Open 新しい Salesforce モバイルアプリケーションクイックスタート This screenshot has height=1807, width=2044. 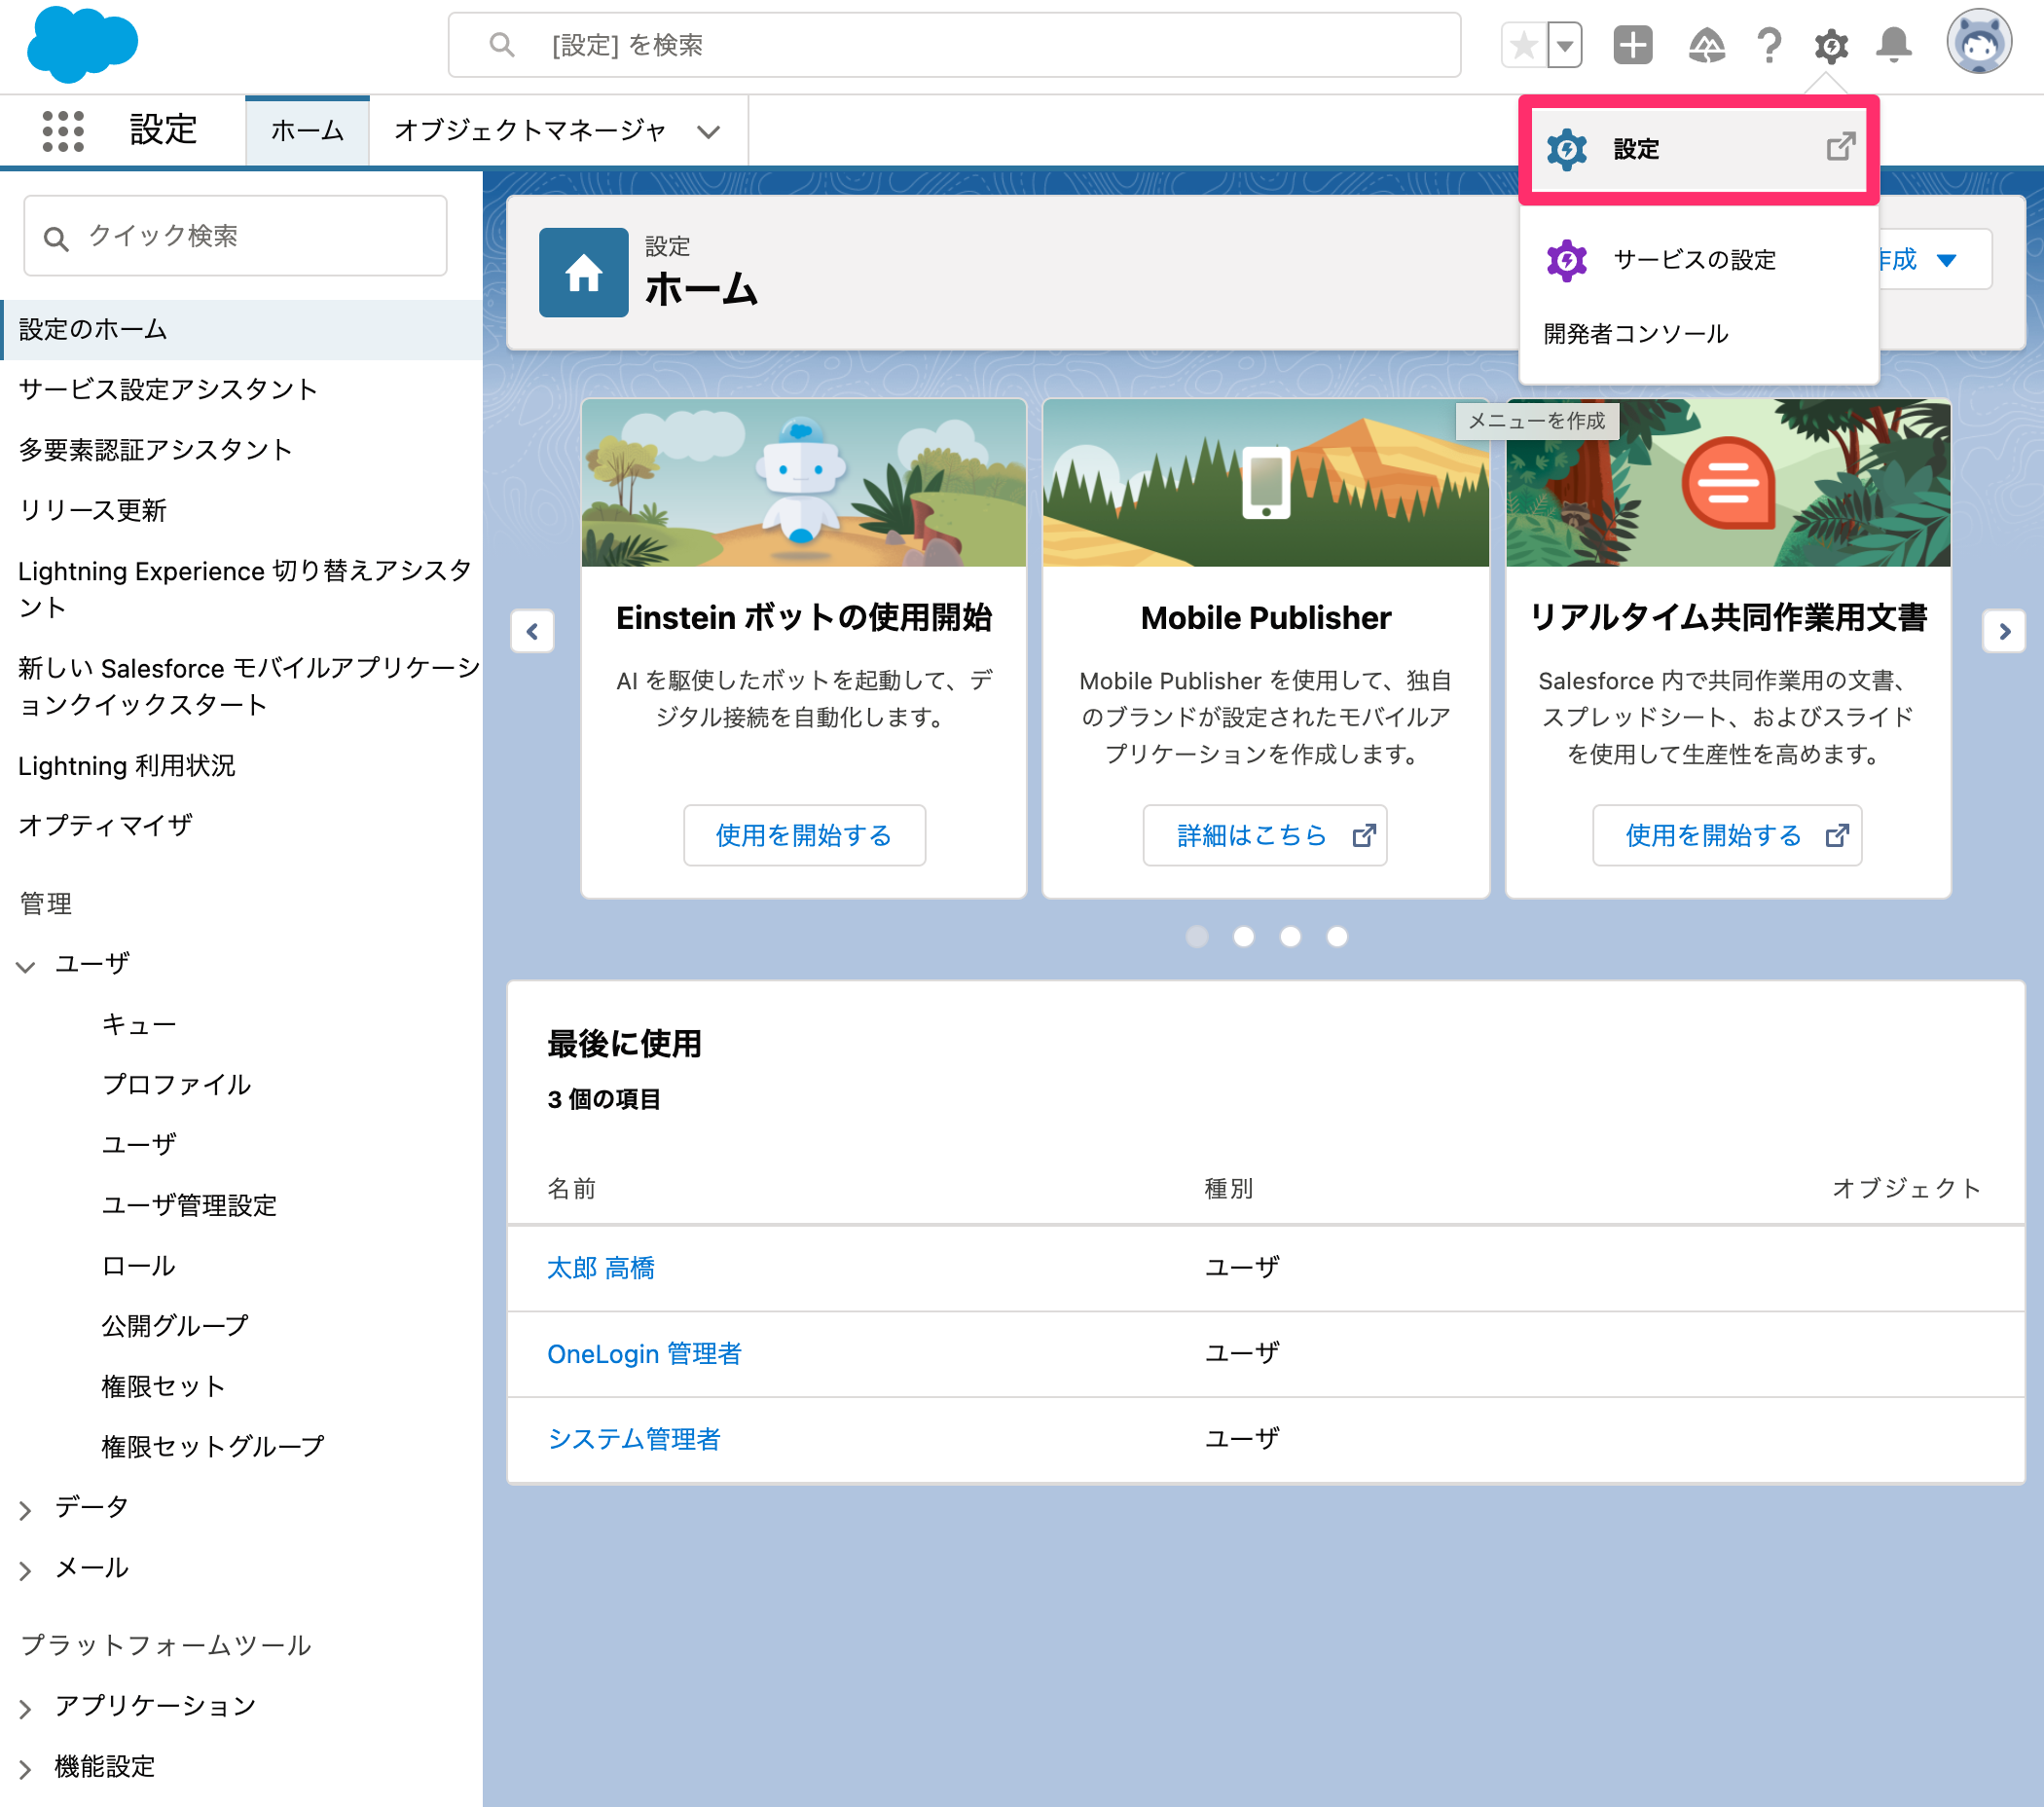pos(250,687)
